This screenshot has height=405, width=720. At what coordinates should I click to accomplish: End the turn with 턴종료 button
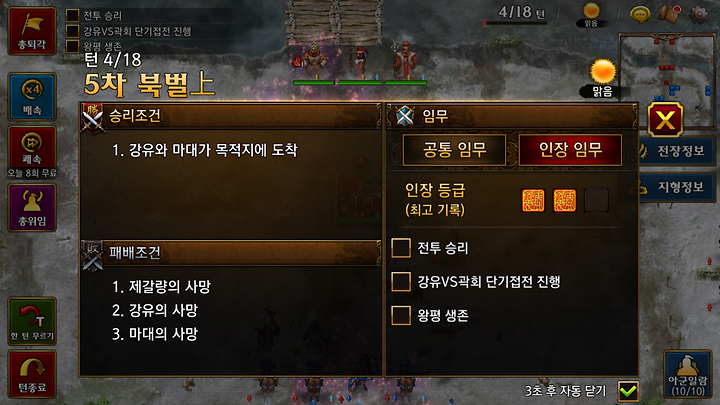pos(32,374)
